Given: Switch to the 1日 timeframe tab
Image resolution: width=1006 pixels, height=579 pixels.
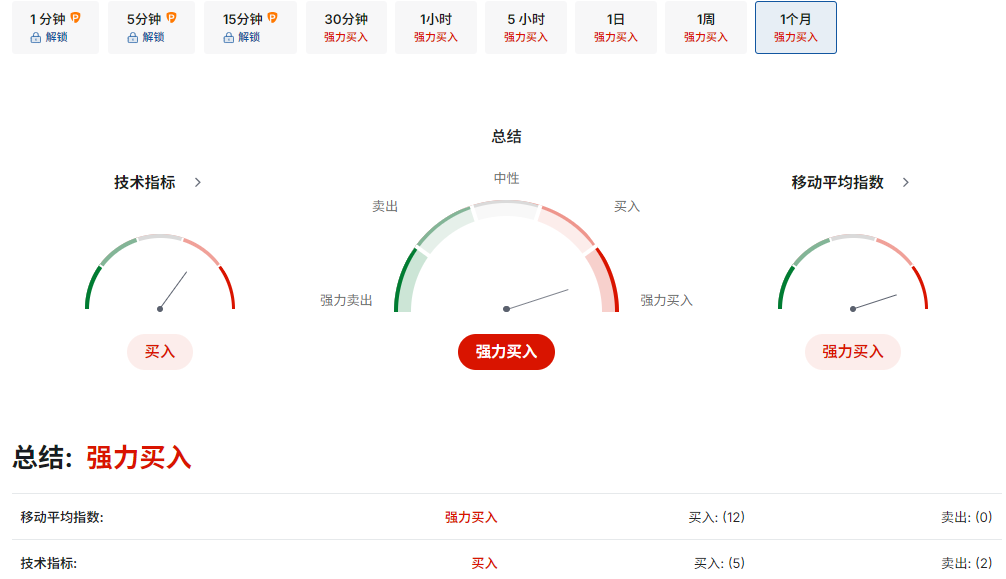Looking at the screenshot, I should click(614, 28).
